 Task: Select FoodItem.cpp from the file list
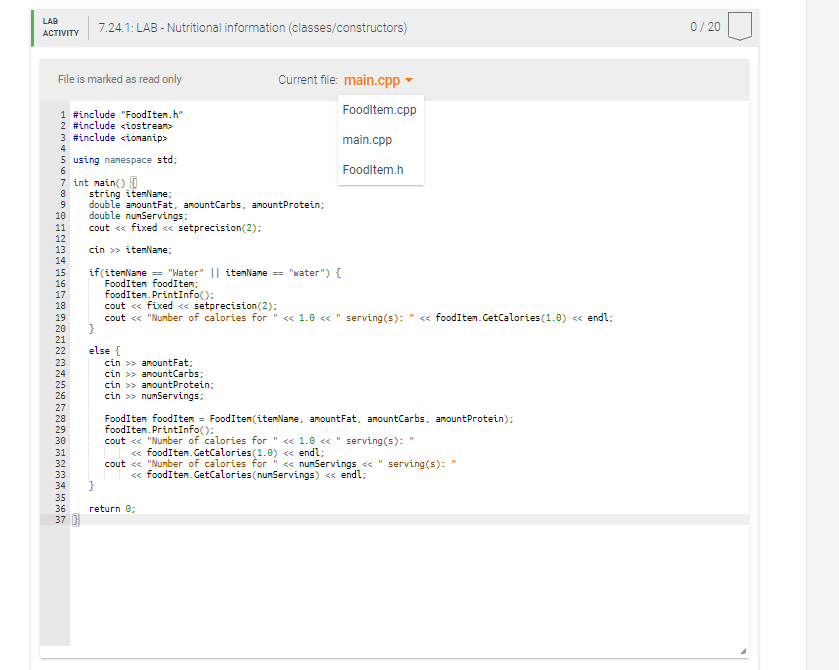point(379,110)
